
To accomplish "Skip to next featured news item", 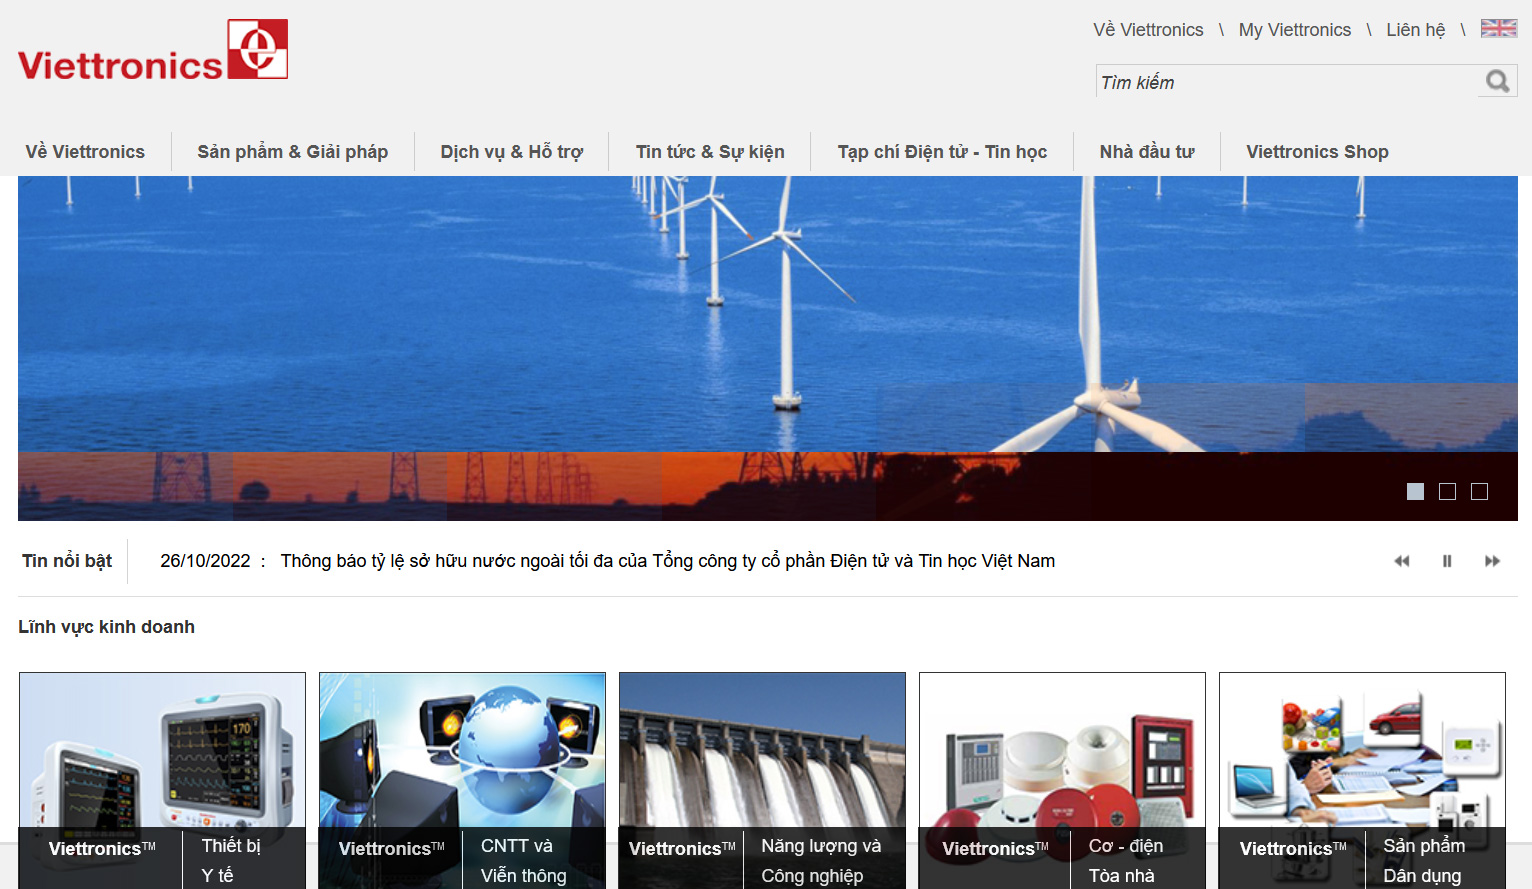I will (x=1492, y=561).
